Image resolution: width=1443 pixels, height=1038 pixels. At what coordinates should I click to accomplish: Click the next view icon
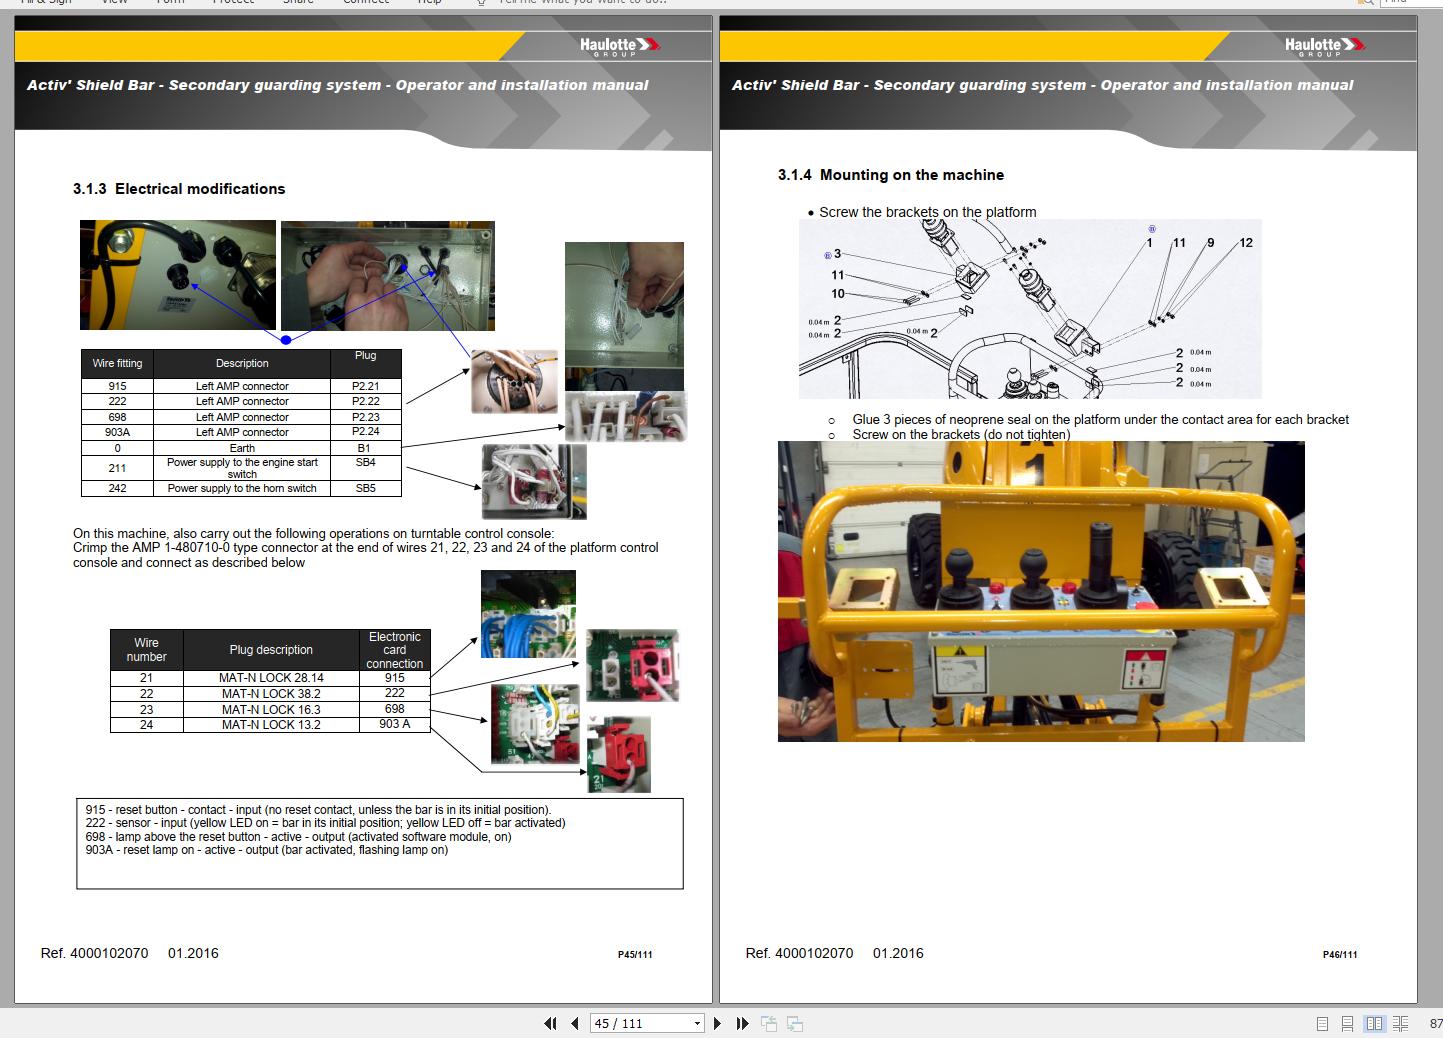(795, 1023)
